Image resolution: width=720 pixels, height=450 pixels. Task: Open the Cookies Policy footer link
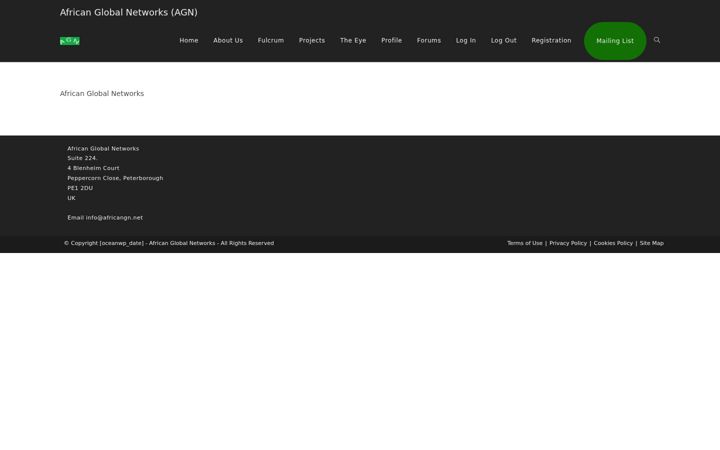[613, 243]
